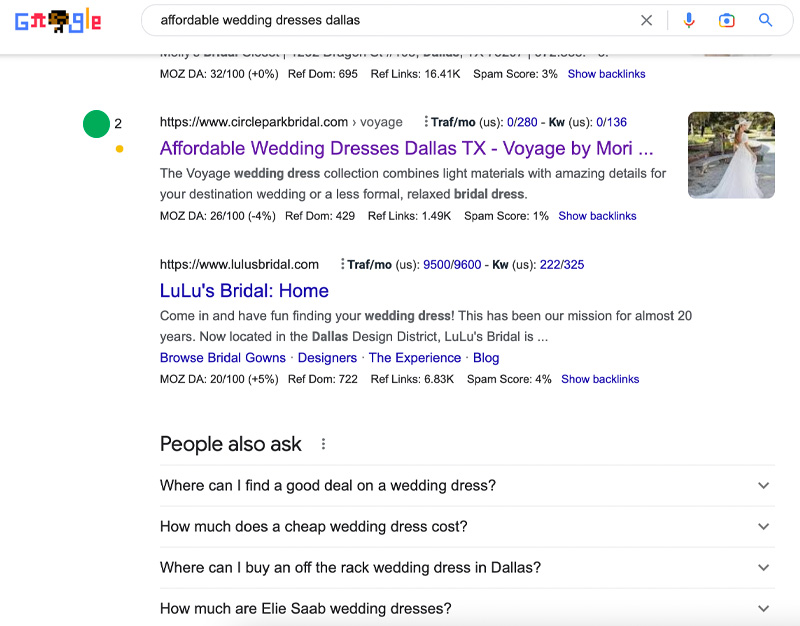Click the https://www.lulusbridal.com URL text

pos(239,264)
